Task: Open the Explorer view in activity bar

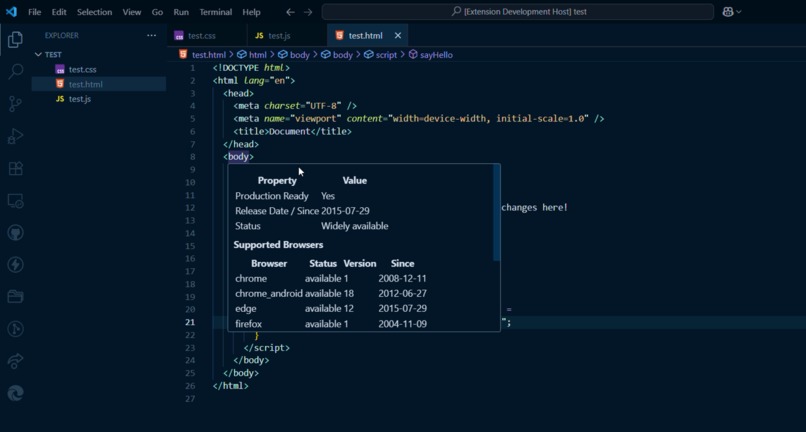Action: pos(15,40)
